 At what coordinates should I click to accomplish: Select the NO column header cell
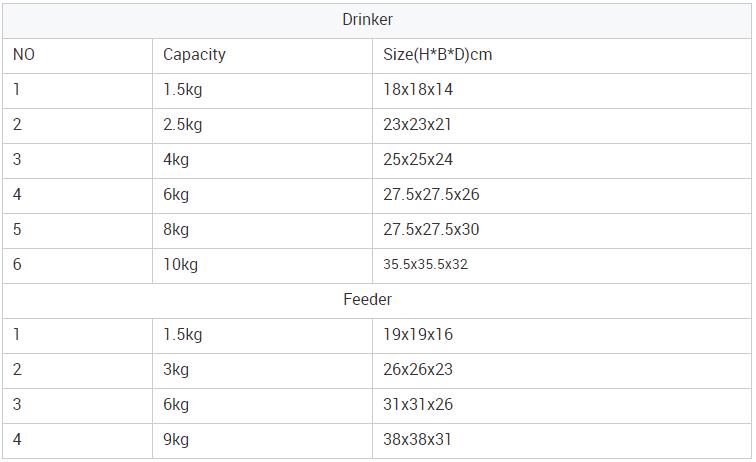pyautogui.click(x=24, y=55)
